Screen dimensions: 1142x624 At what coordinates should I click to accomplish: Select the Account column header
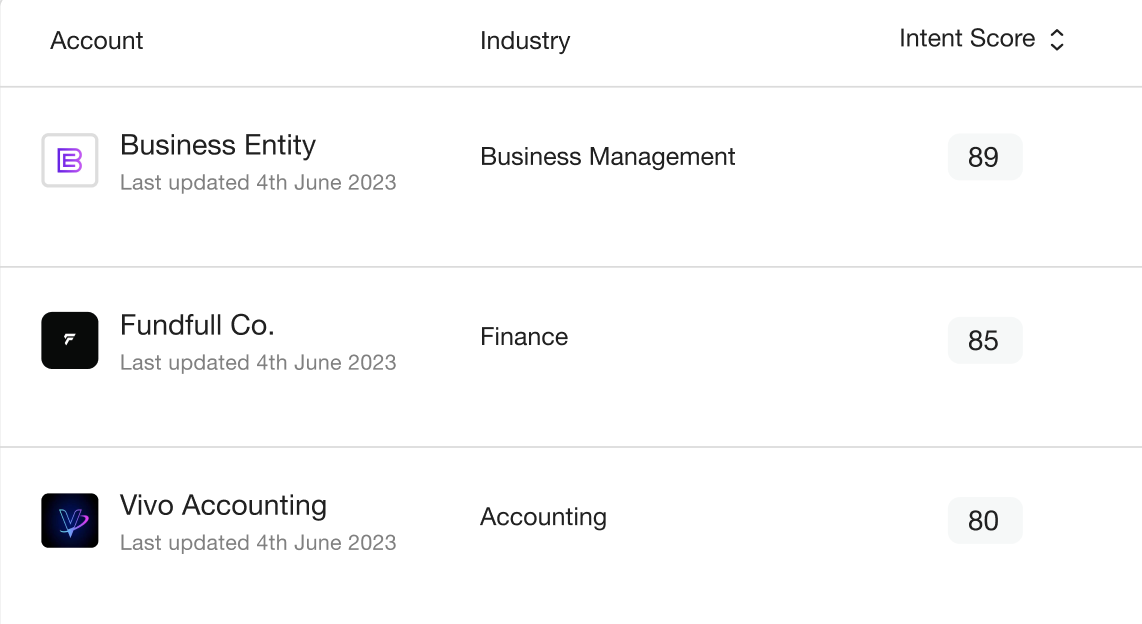click(x=96, y=41)
